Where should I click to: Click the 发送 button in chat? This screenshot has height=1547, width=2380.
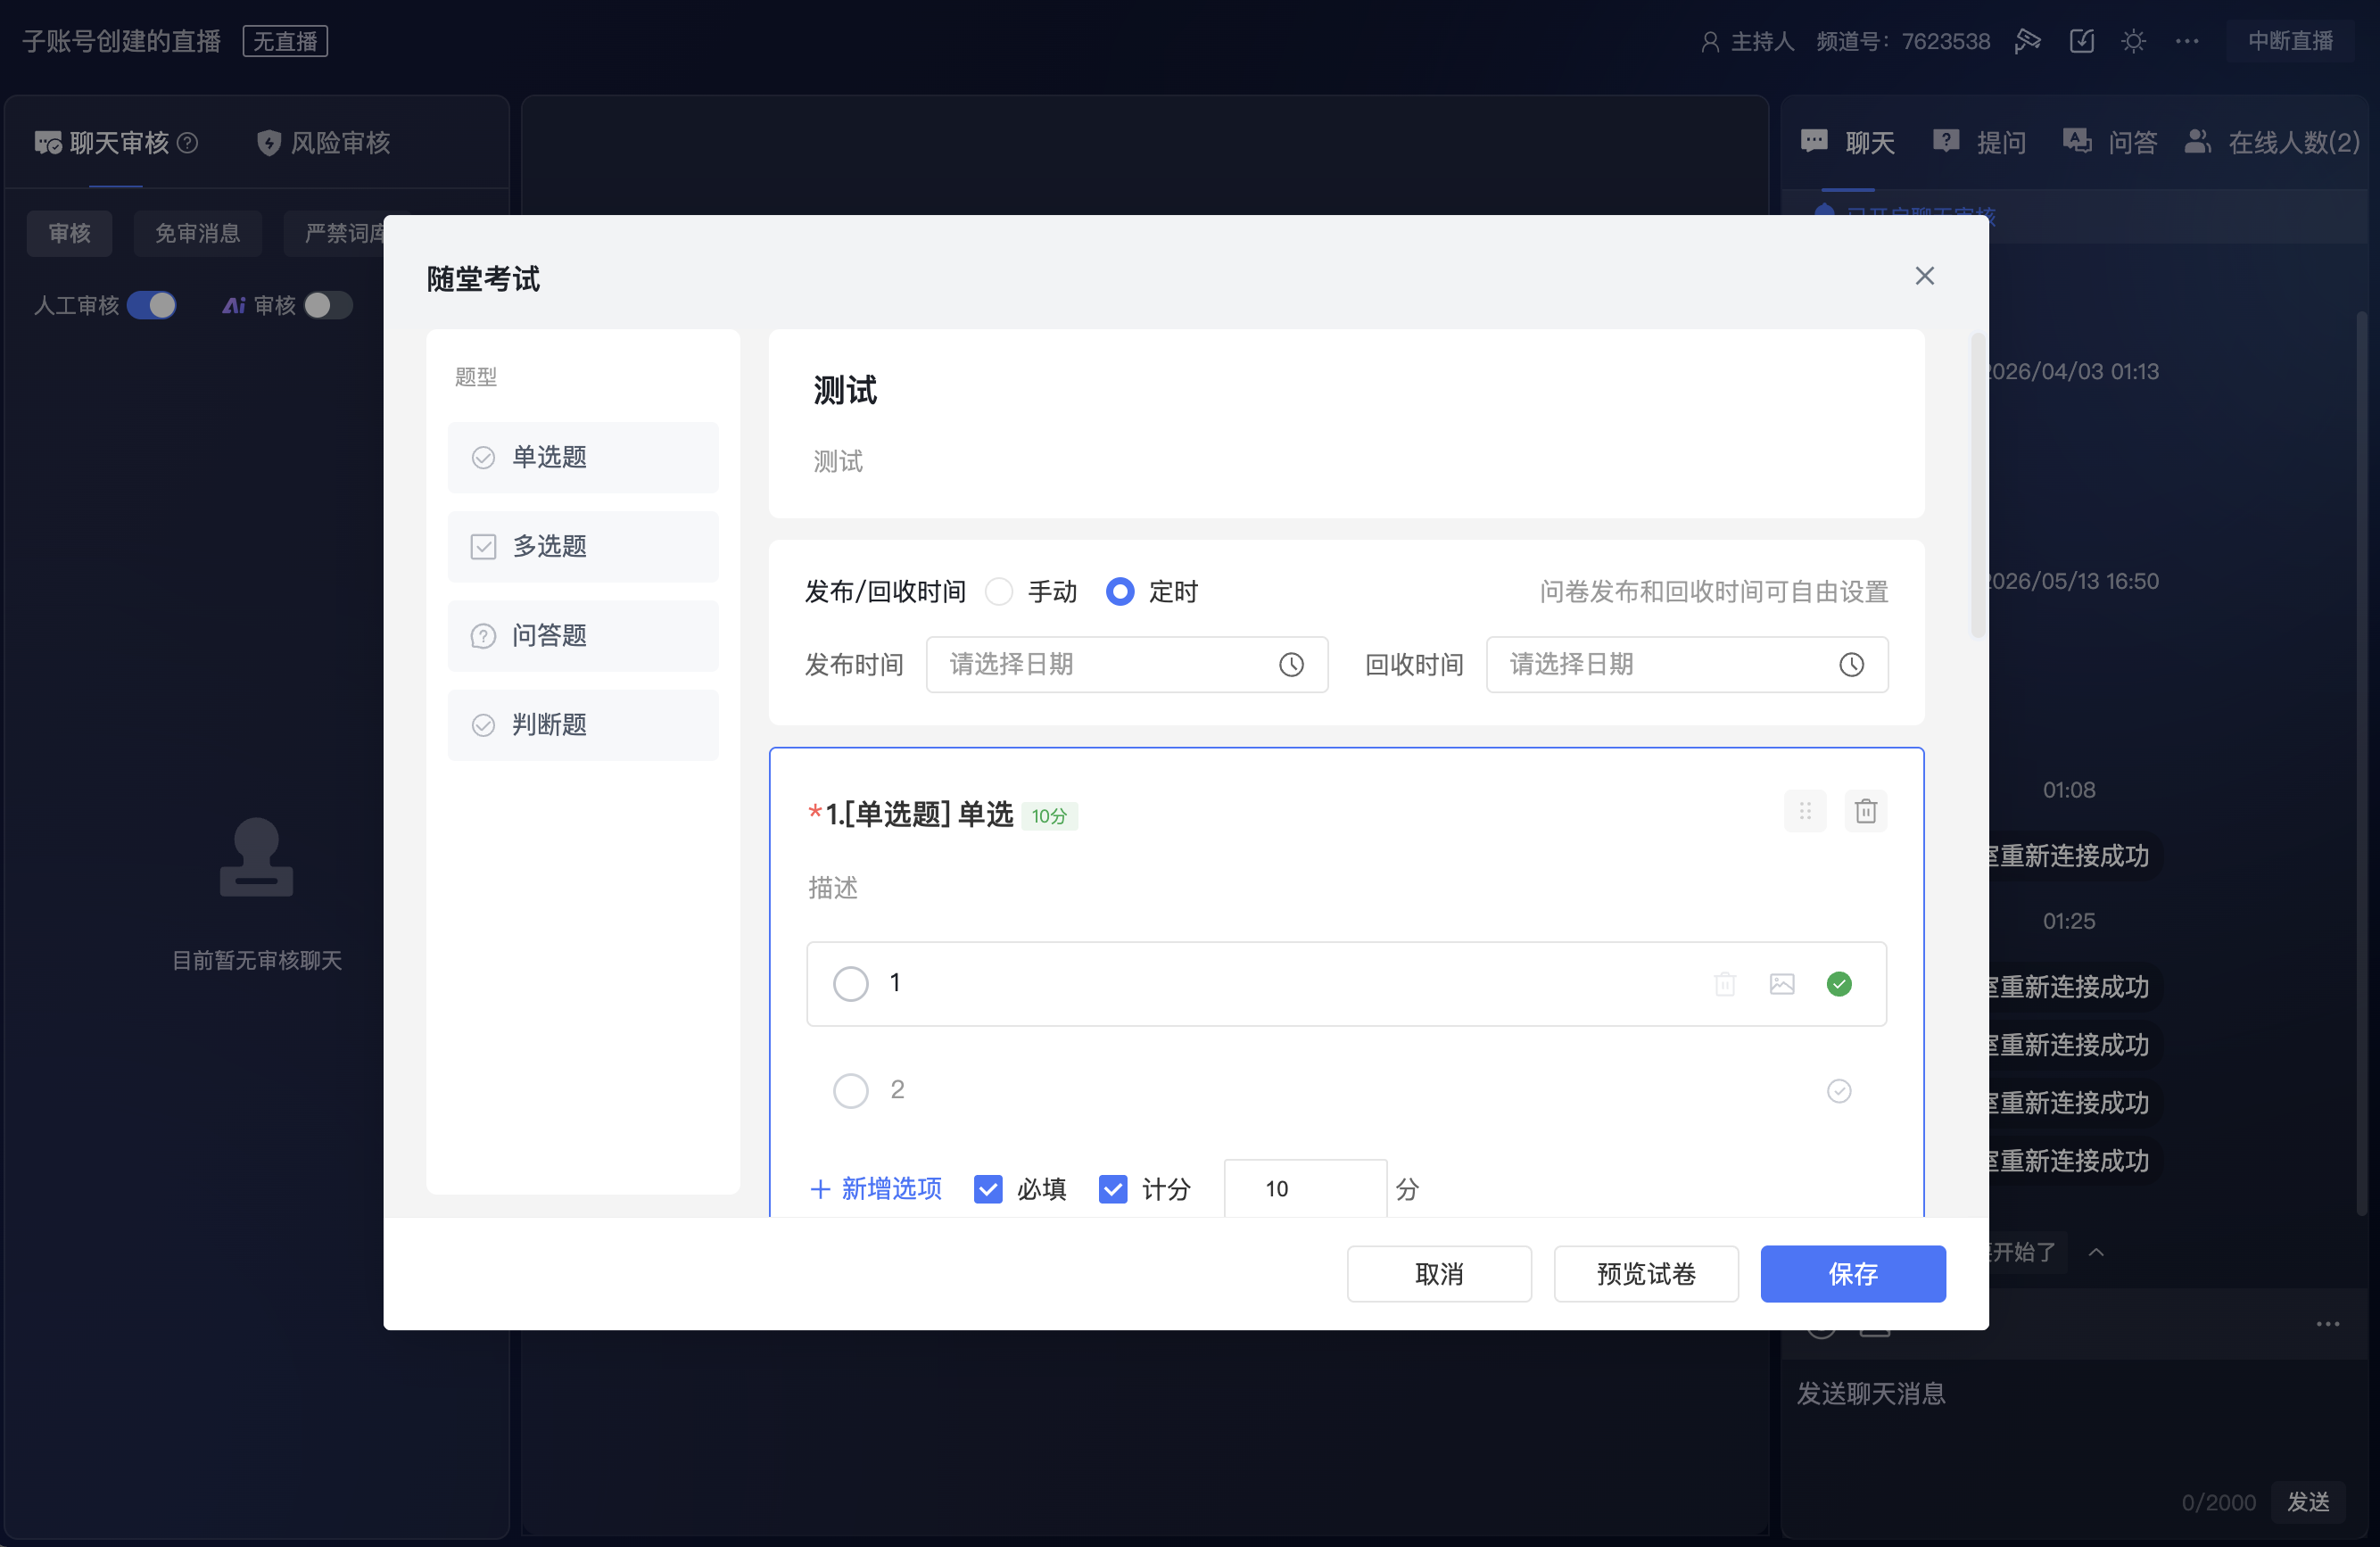(x=2308, y=1501)
